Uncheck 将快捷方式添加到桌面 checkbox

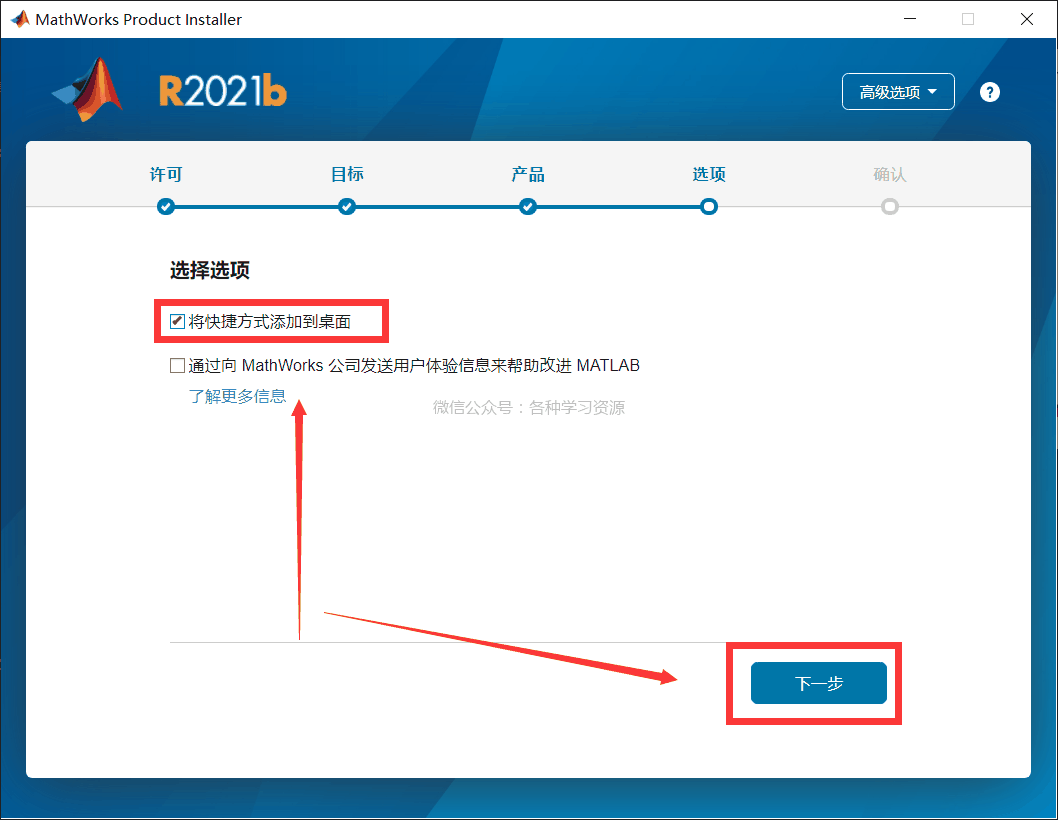(x=178, y=322)
